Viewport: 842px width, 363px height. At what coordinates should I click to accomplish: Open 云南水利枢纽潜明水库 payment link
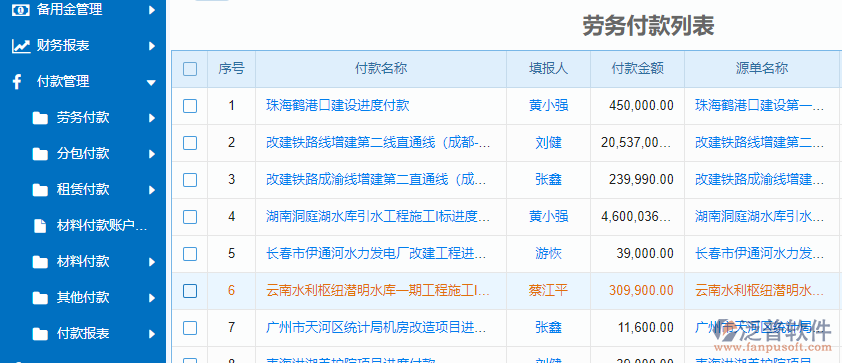(x=378, y=291)
